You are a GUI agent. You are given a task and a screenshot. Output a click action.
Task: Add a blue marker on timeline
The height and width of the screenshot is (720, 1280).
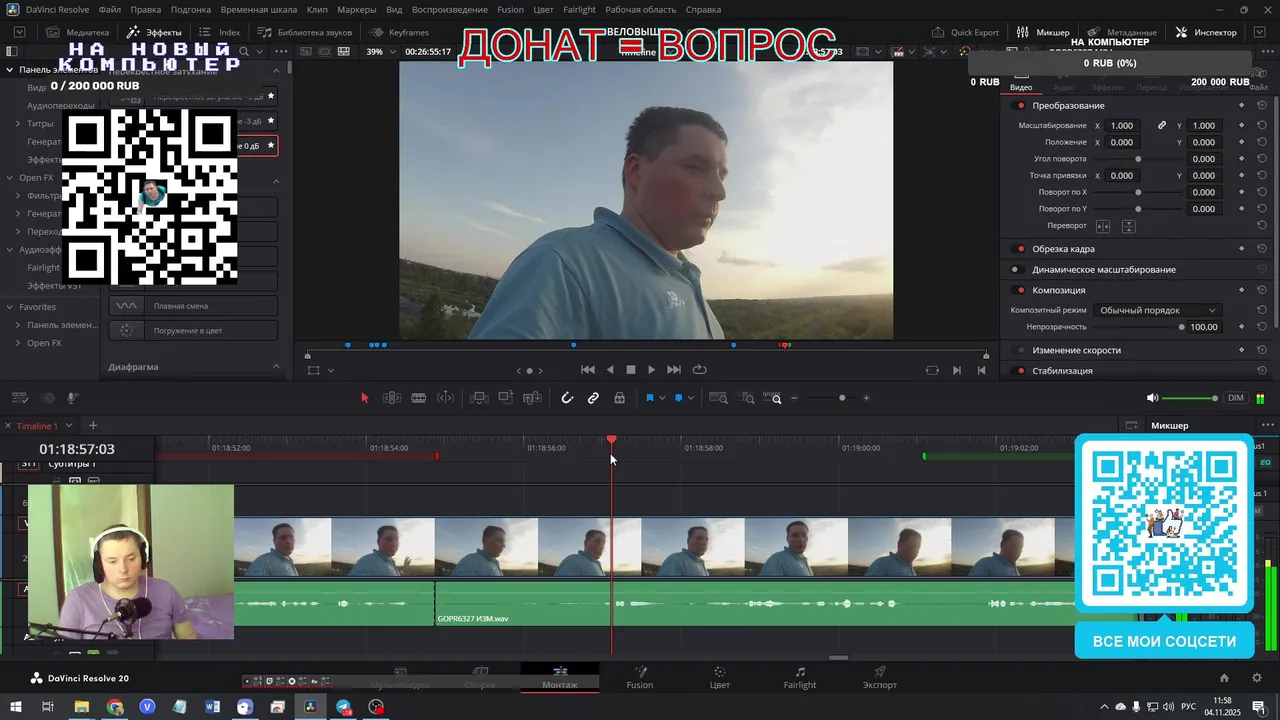[678, 398]
